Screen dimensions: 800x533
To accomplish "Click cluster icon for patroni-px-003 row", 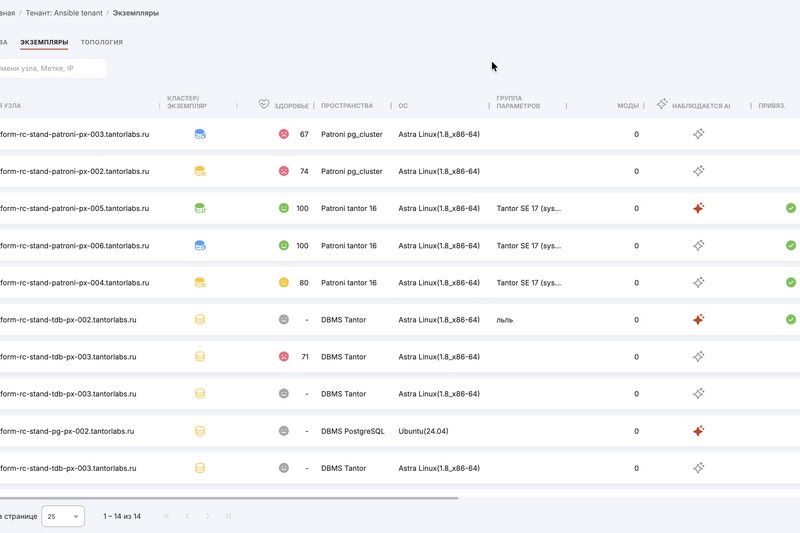I will pyautogui.click(x=200, y=134).
